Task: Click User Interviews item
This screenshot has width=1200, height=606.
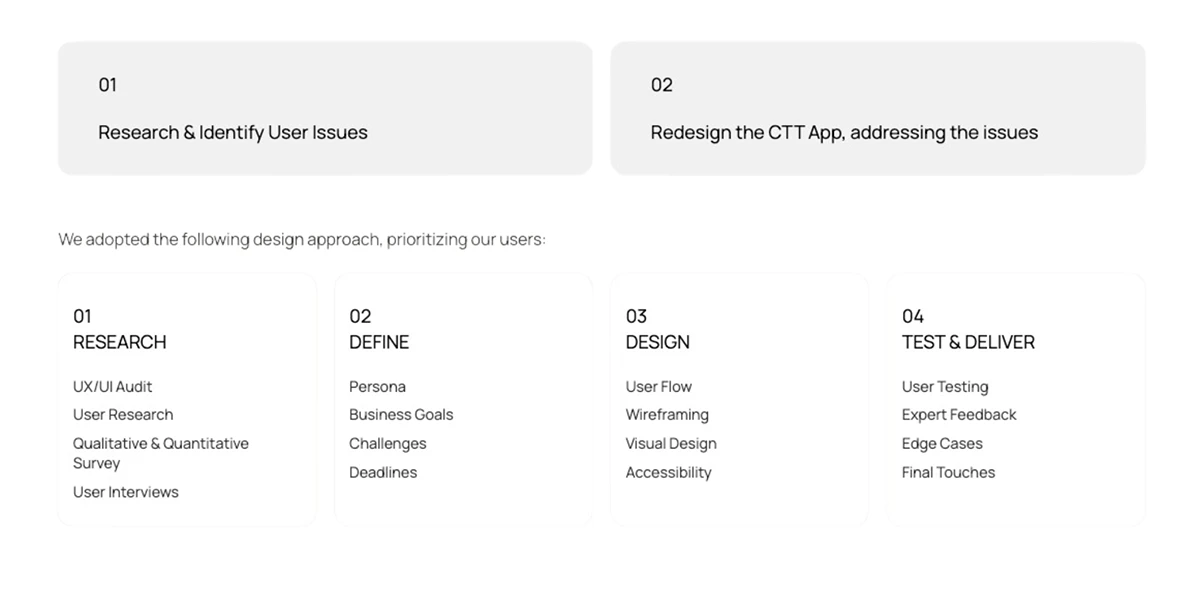Action: [126, 492]
